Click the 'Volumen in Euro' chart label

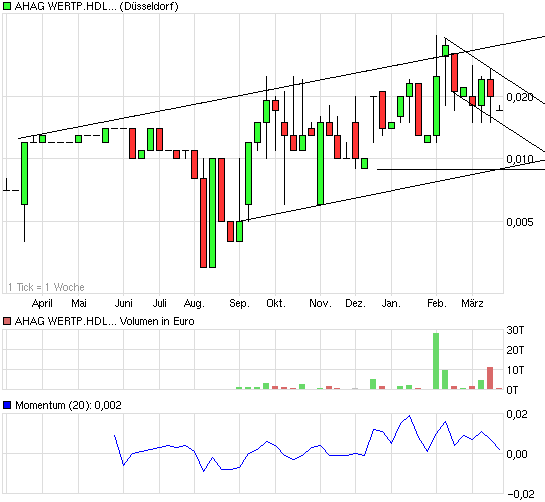[157, 321]
